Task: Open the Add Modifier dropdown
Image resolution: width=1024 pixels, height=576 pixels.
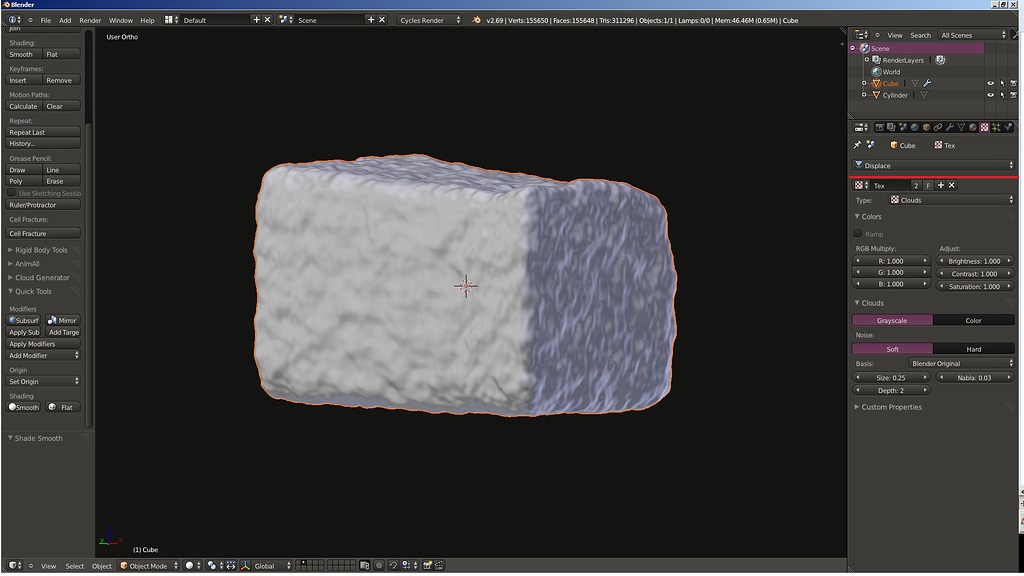Action: [x=43, y=356]
